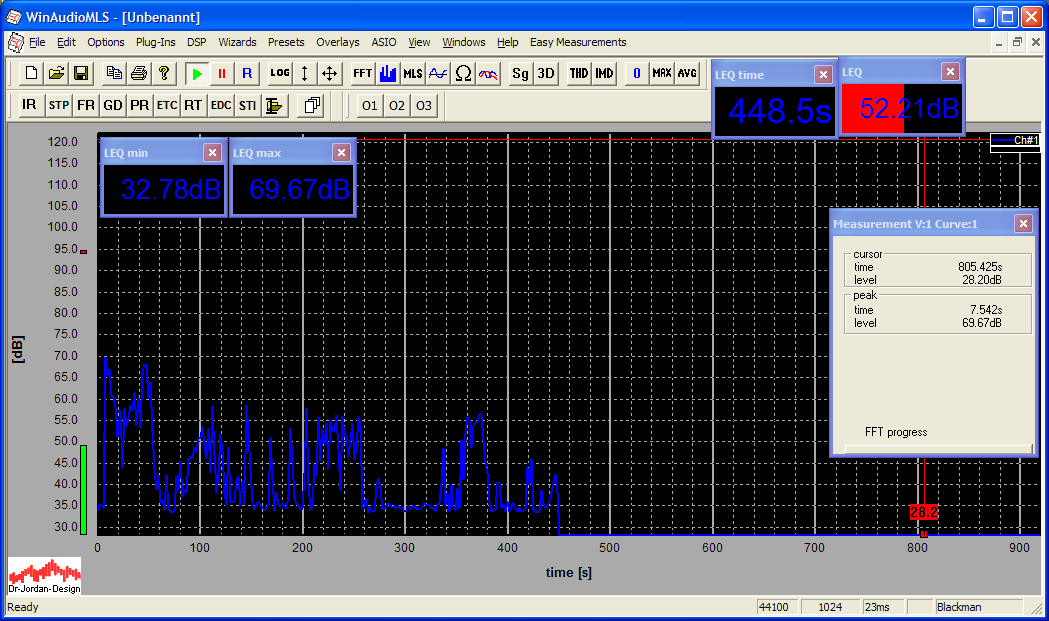The height and width of the screenshot is (621, 1049).
Task: Select the IR impulse response icon
Action: coord(29,105)
